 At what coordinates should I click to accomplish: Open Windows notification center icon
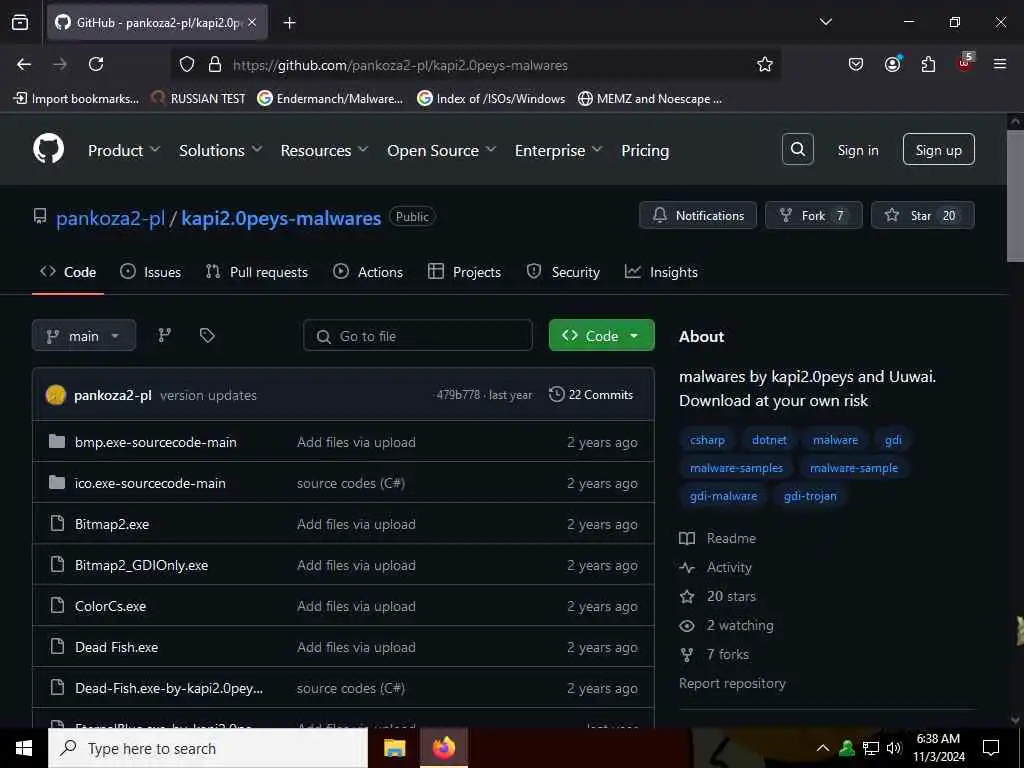pos(991,748)
